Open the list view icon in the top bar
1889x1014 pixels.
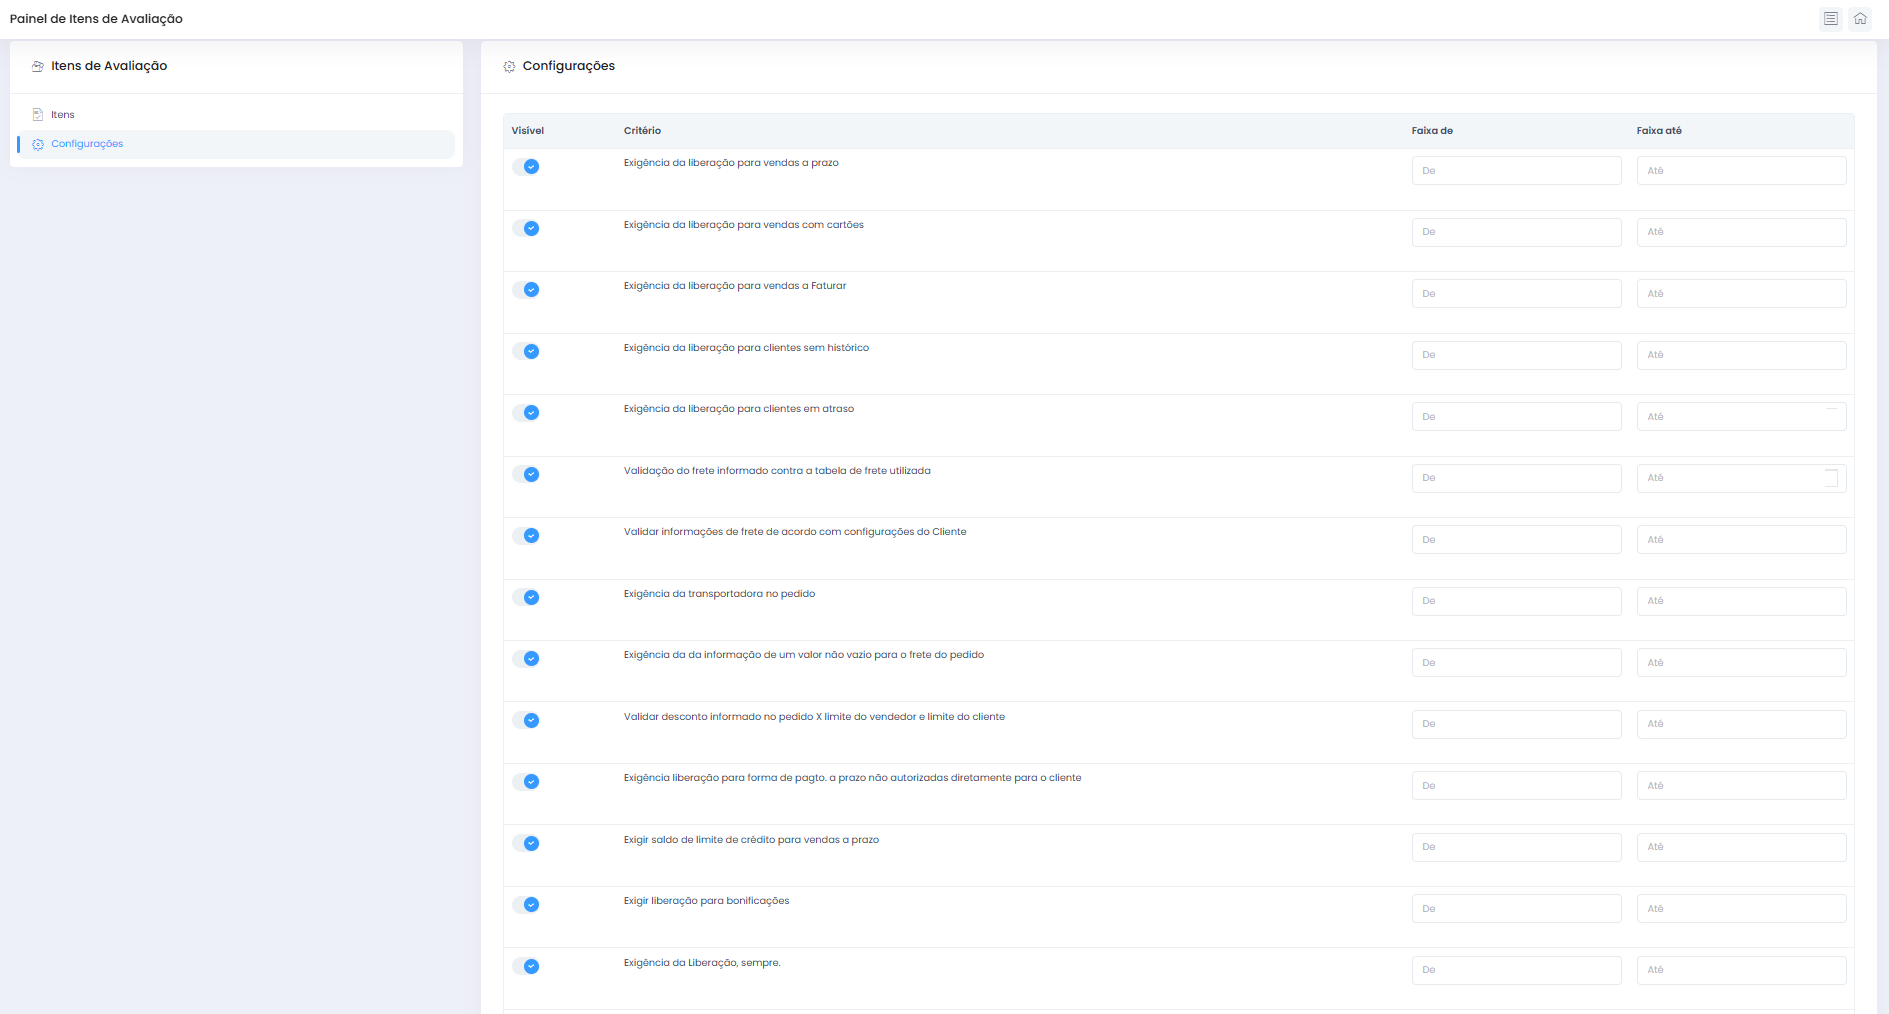coord(1830,19)
